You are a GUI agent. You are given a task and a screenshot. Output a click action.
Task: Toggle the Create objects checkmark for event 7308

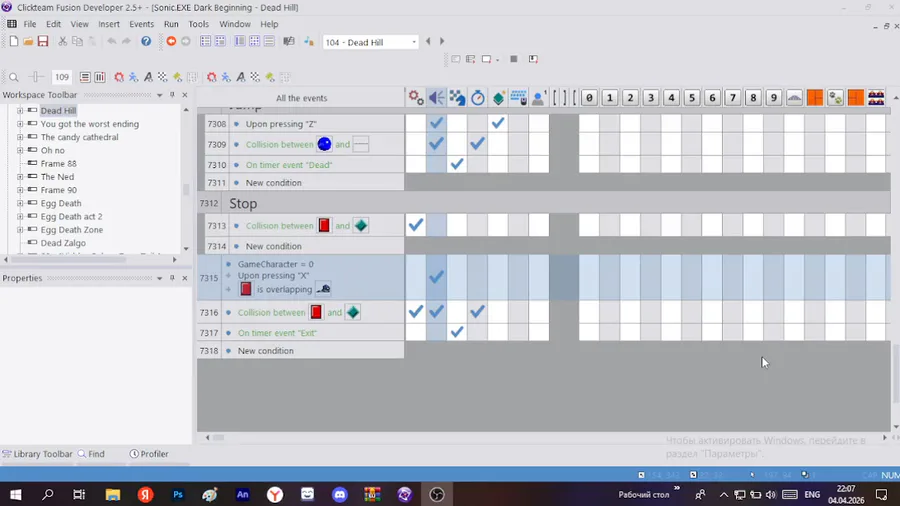click(x=498, y=123)
